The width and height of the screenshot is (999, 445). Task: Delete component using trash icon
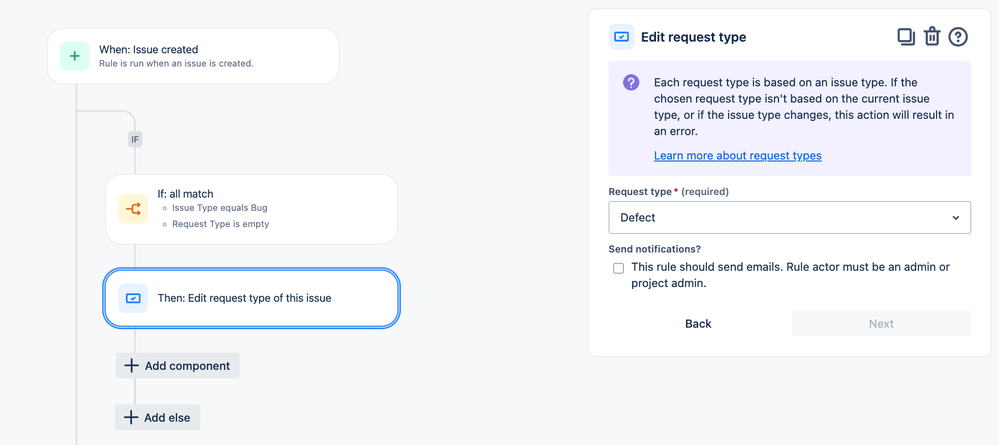pos(932,37)
